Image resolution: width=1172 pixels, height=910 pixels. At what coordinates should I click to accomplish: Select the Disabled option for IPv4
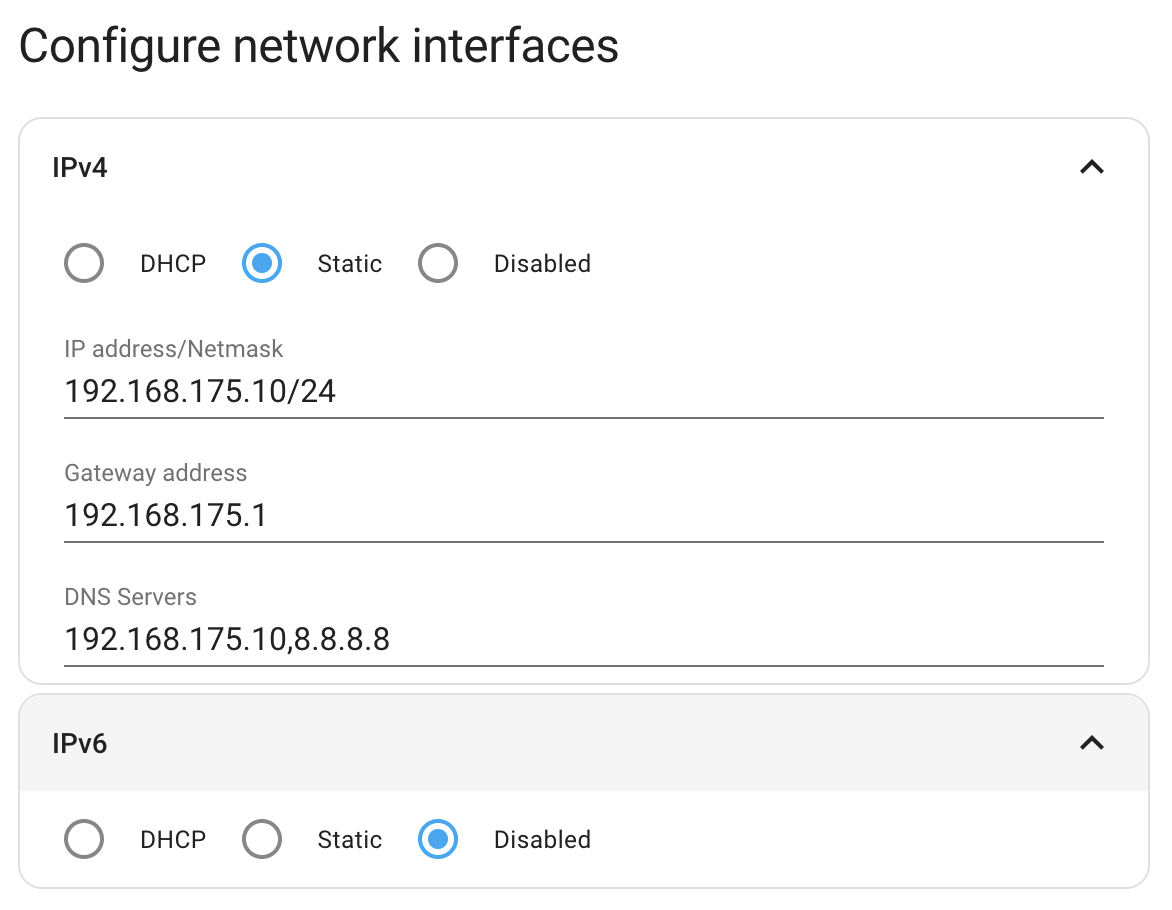point(438,263)
